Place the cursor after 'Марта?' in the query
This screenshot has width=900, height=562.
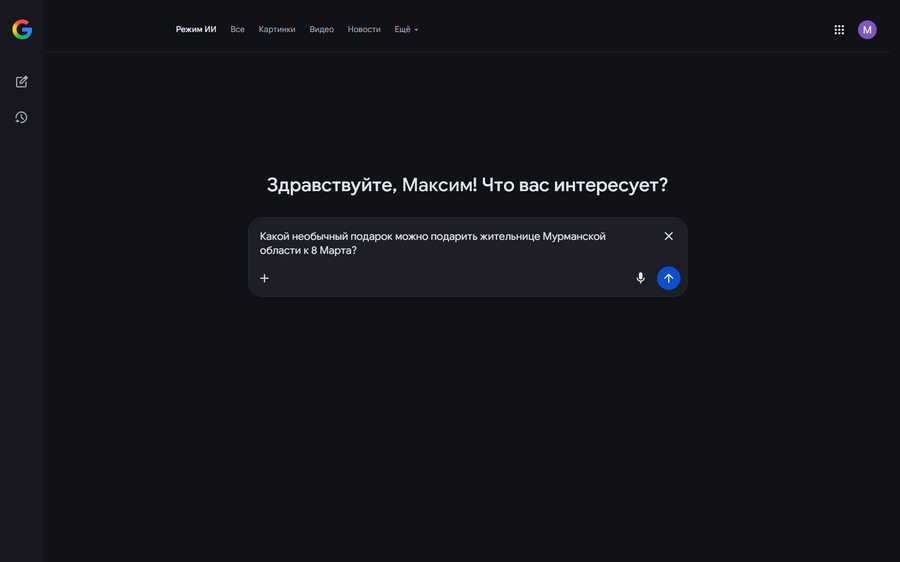pos(358,251)
